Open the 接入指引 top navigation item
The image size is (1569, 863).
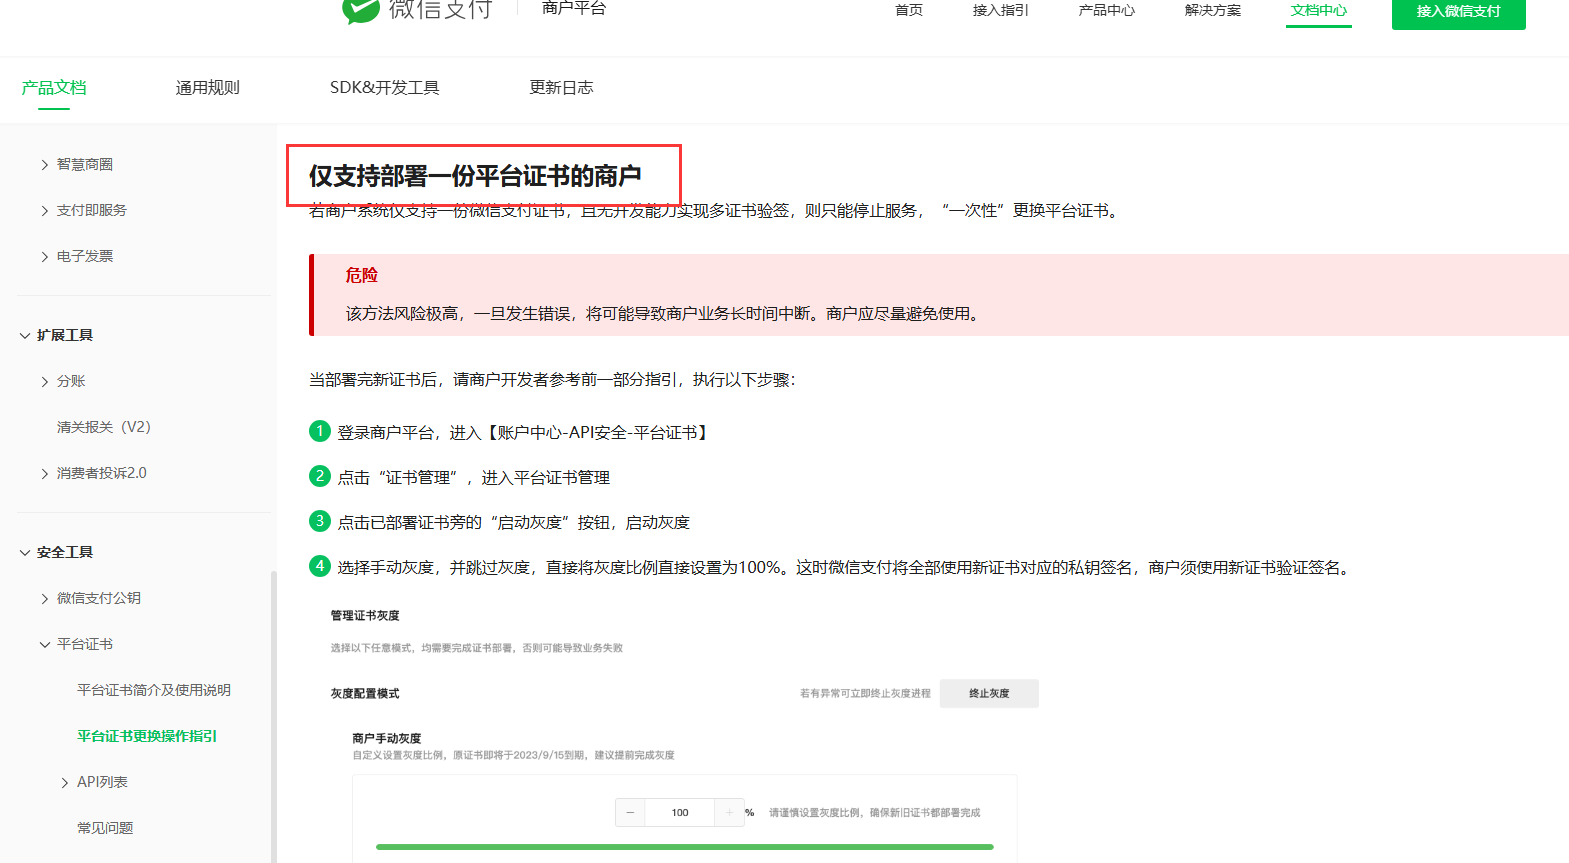click(1001, 10)
